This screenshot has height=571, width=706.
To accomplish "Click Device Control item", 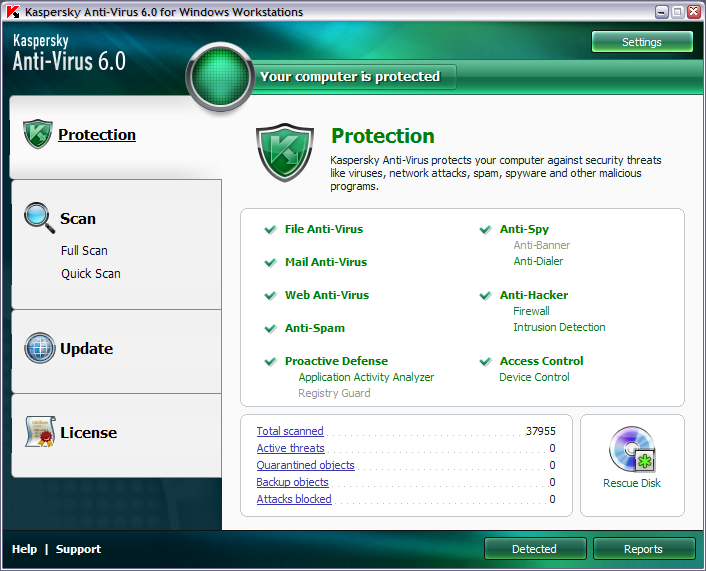I will click(534, 377).
